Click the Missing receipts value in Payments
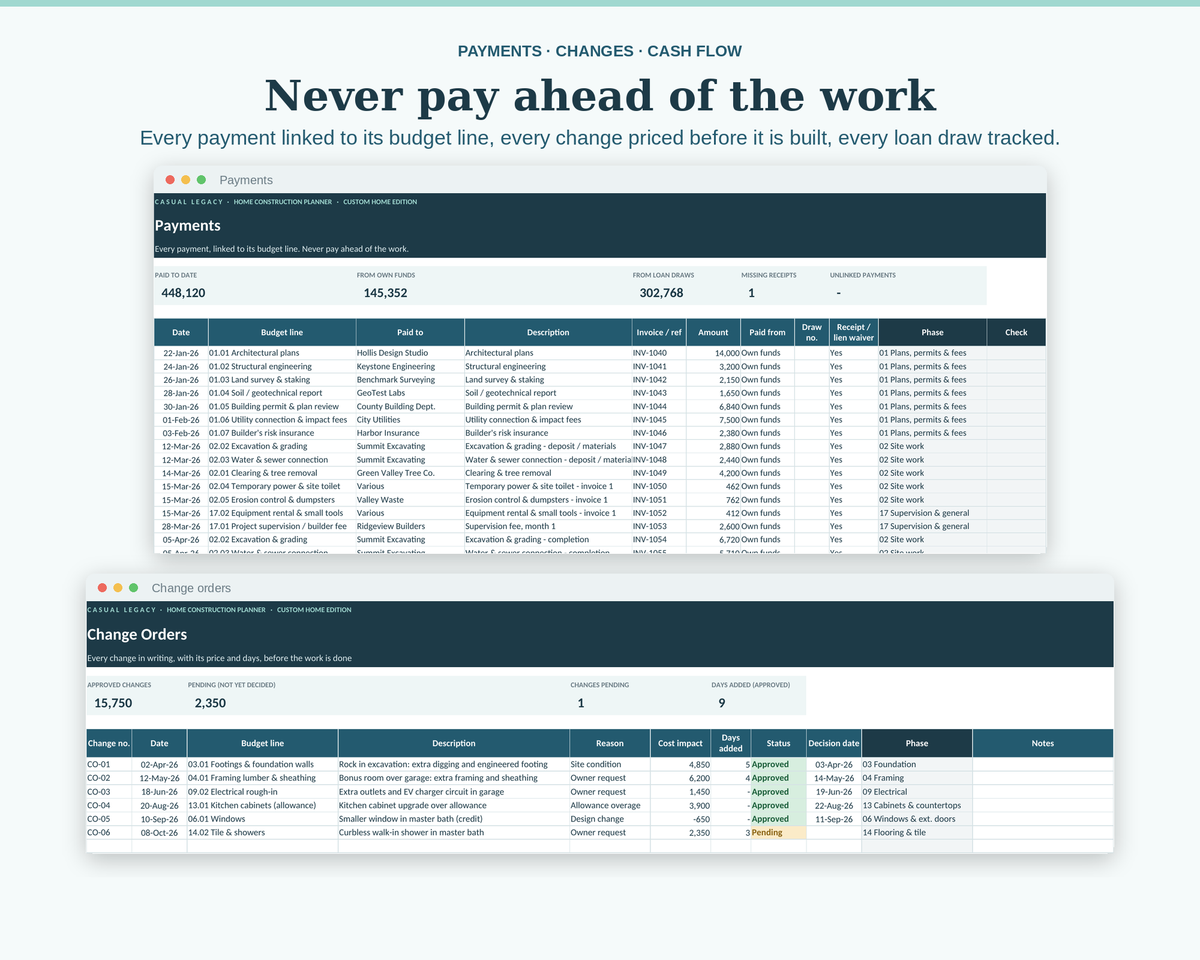Viewport: 1200px width, 960px height. coord(751,293)
